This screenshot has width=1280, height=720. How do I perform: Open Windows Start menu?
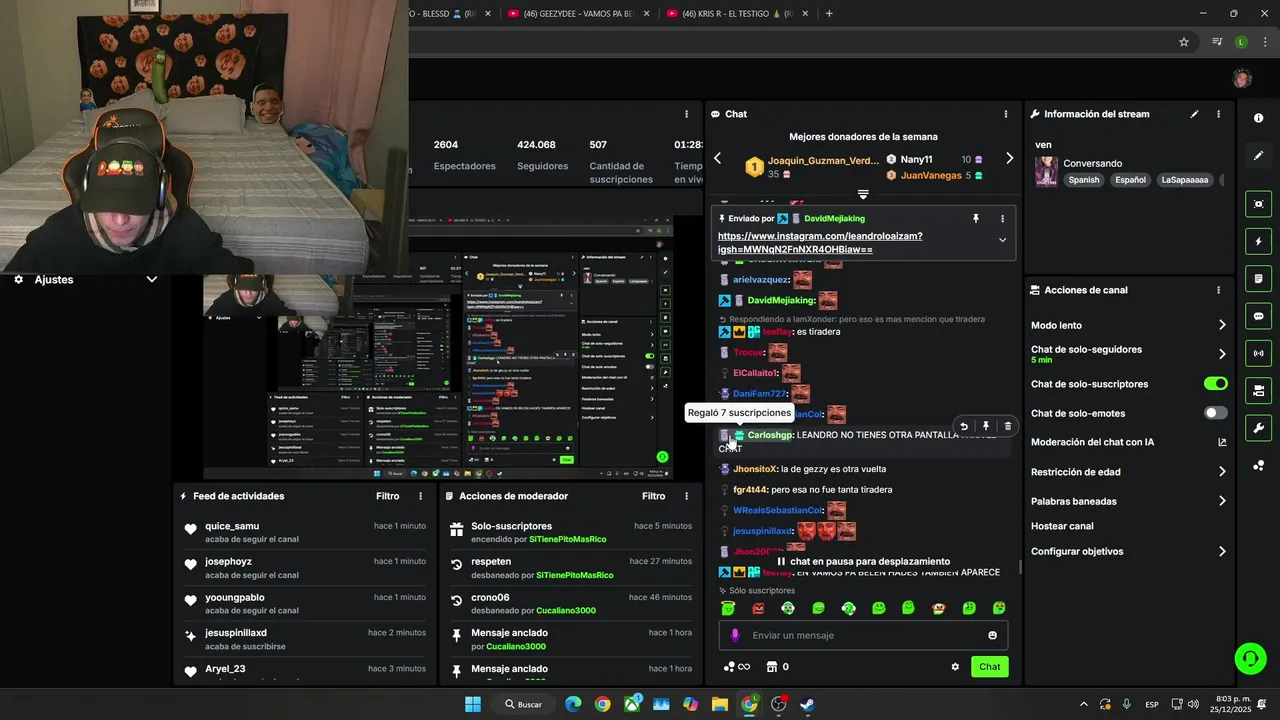point(473,704)
